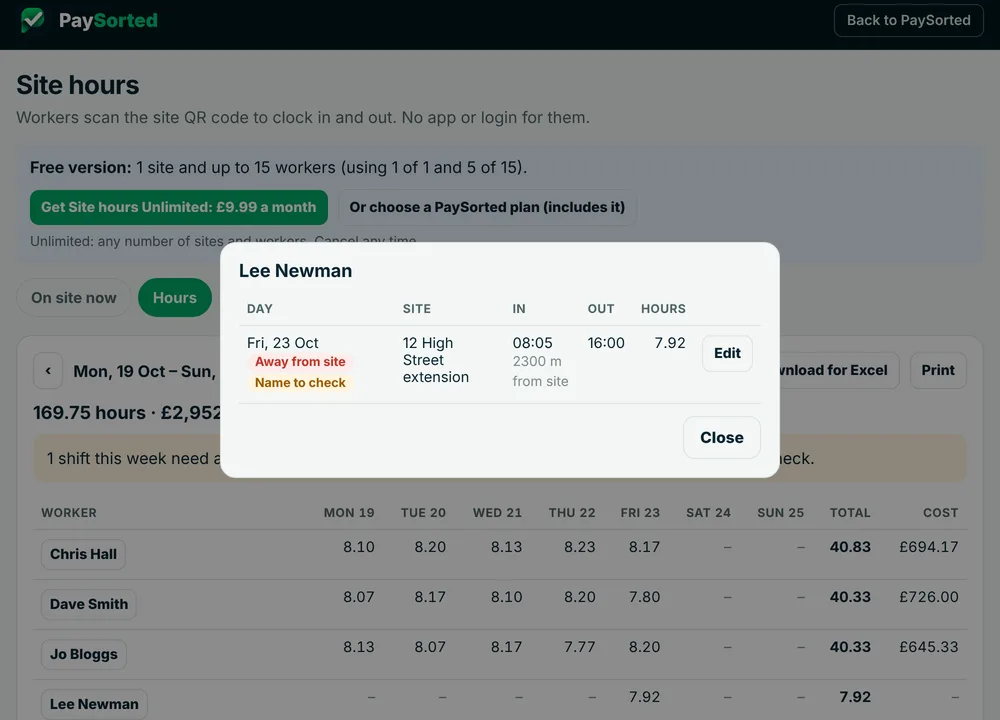Image resolution: width=1000 pixels, height=720 pixels.
Task: Click the PaySorted green checkmark logo
Action: 33,20
